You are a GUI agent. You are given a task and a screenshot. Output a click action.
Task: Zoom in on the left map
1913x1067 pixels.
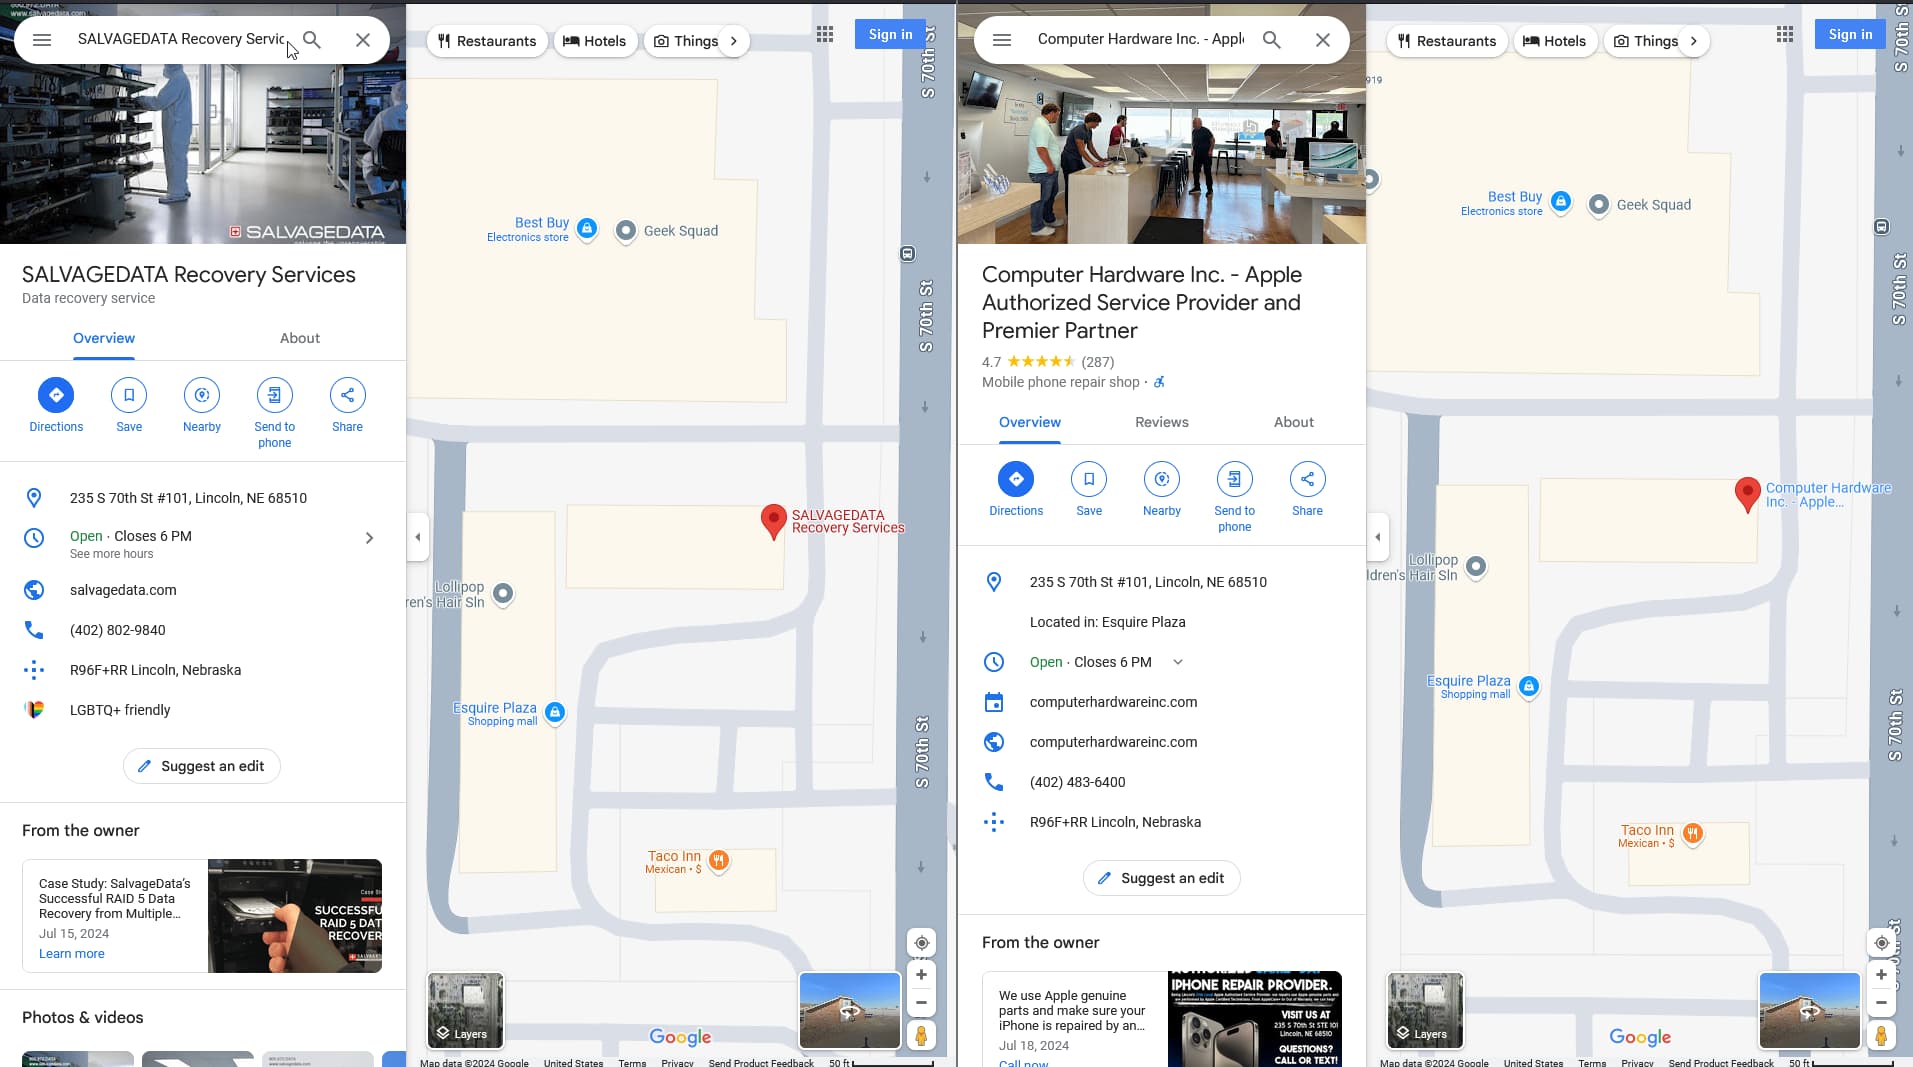[x=921, y=975]
